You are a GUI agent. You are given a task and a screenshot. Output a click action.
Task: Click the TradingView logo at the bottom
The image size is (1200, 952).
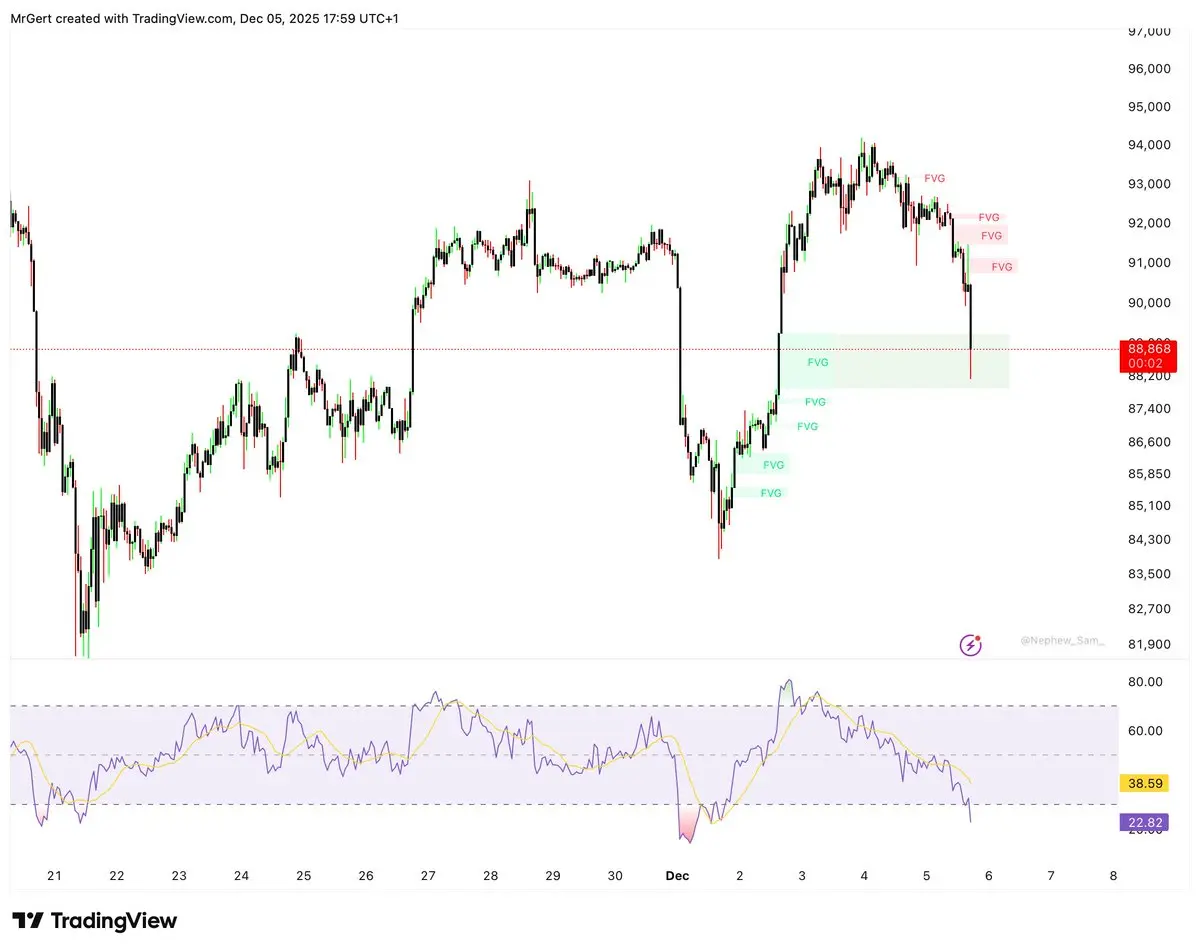coord(94,921)
